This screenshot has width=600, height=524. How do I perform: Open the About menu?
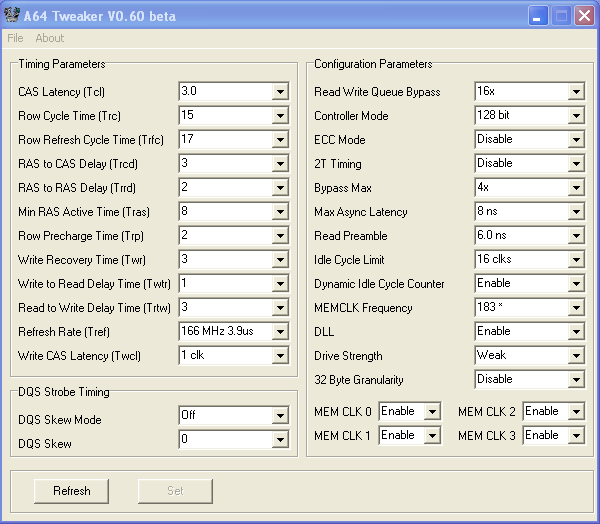click(x=49, y=38)
